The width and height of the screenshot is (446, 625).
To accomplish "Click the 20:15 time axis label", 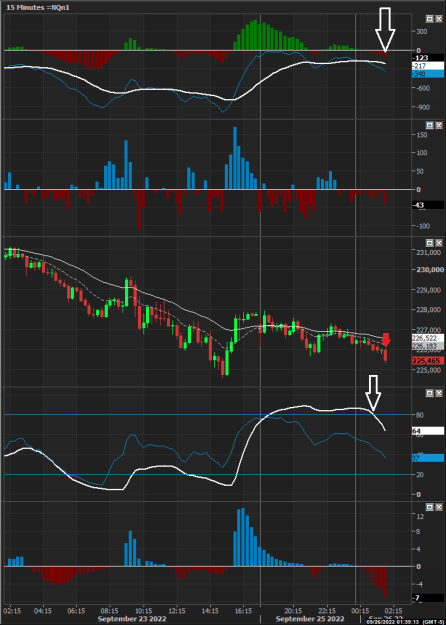I will 293,611.
